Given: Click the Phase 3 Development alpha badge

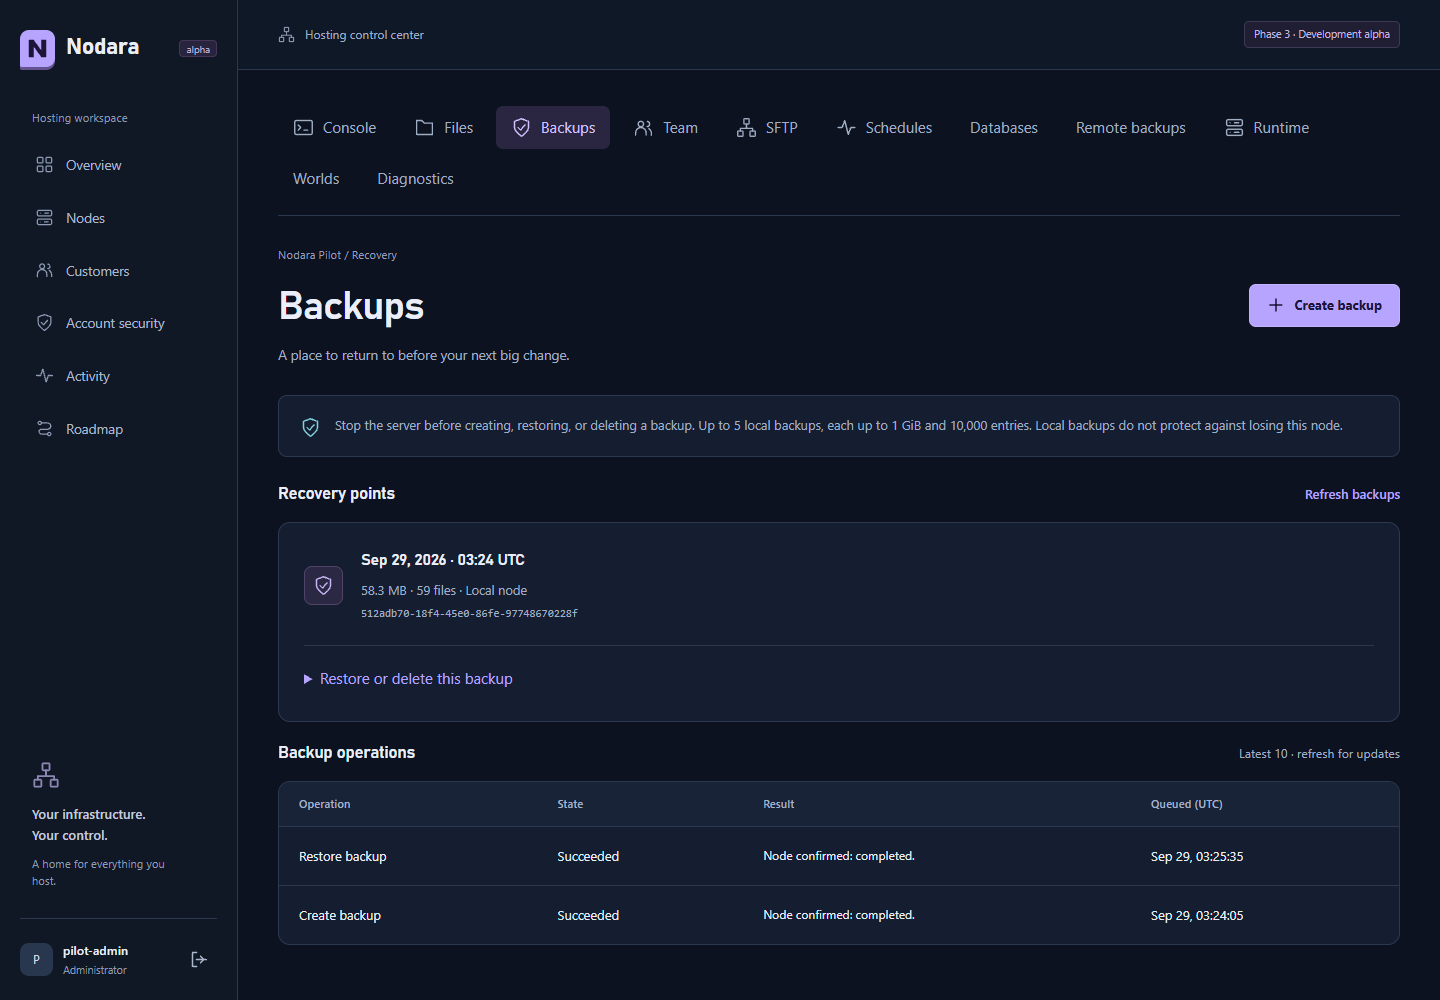Looking at the screenshot, I should pos(1321,34).
